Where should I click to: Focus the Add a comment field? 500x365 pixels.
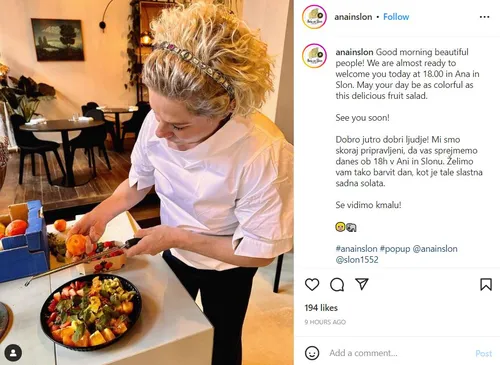pyautogui.click(x=398, y=353)
